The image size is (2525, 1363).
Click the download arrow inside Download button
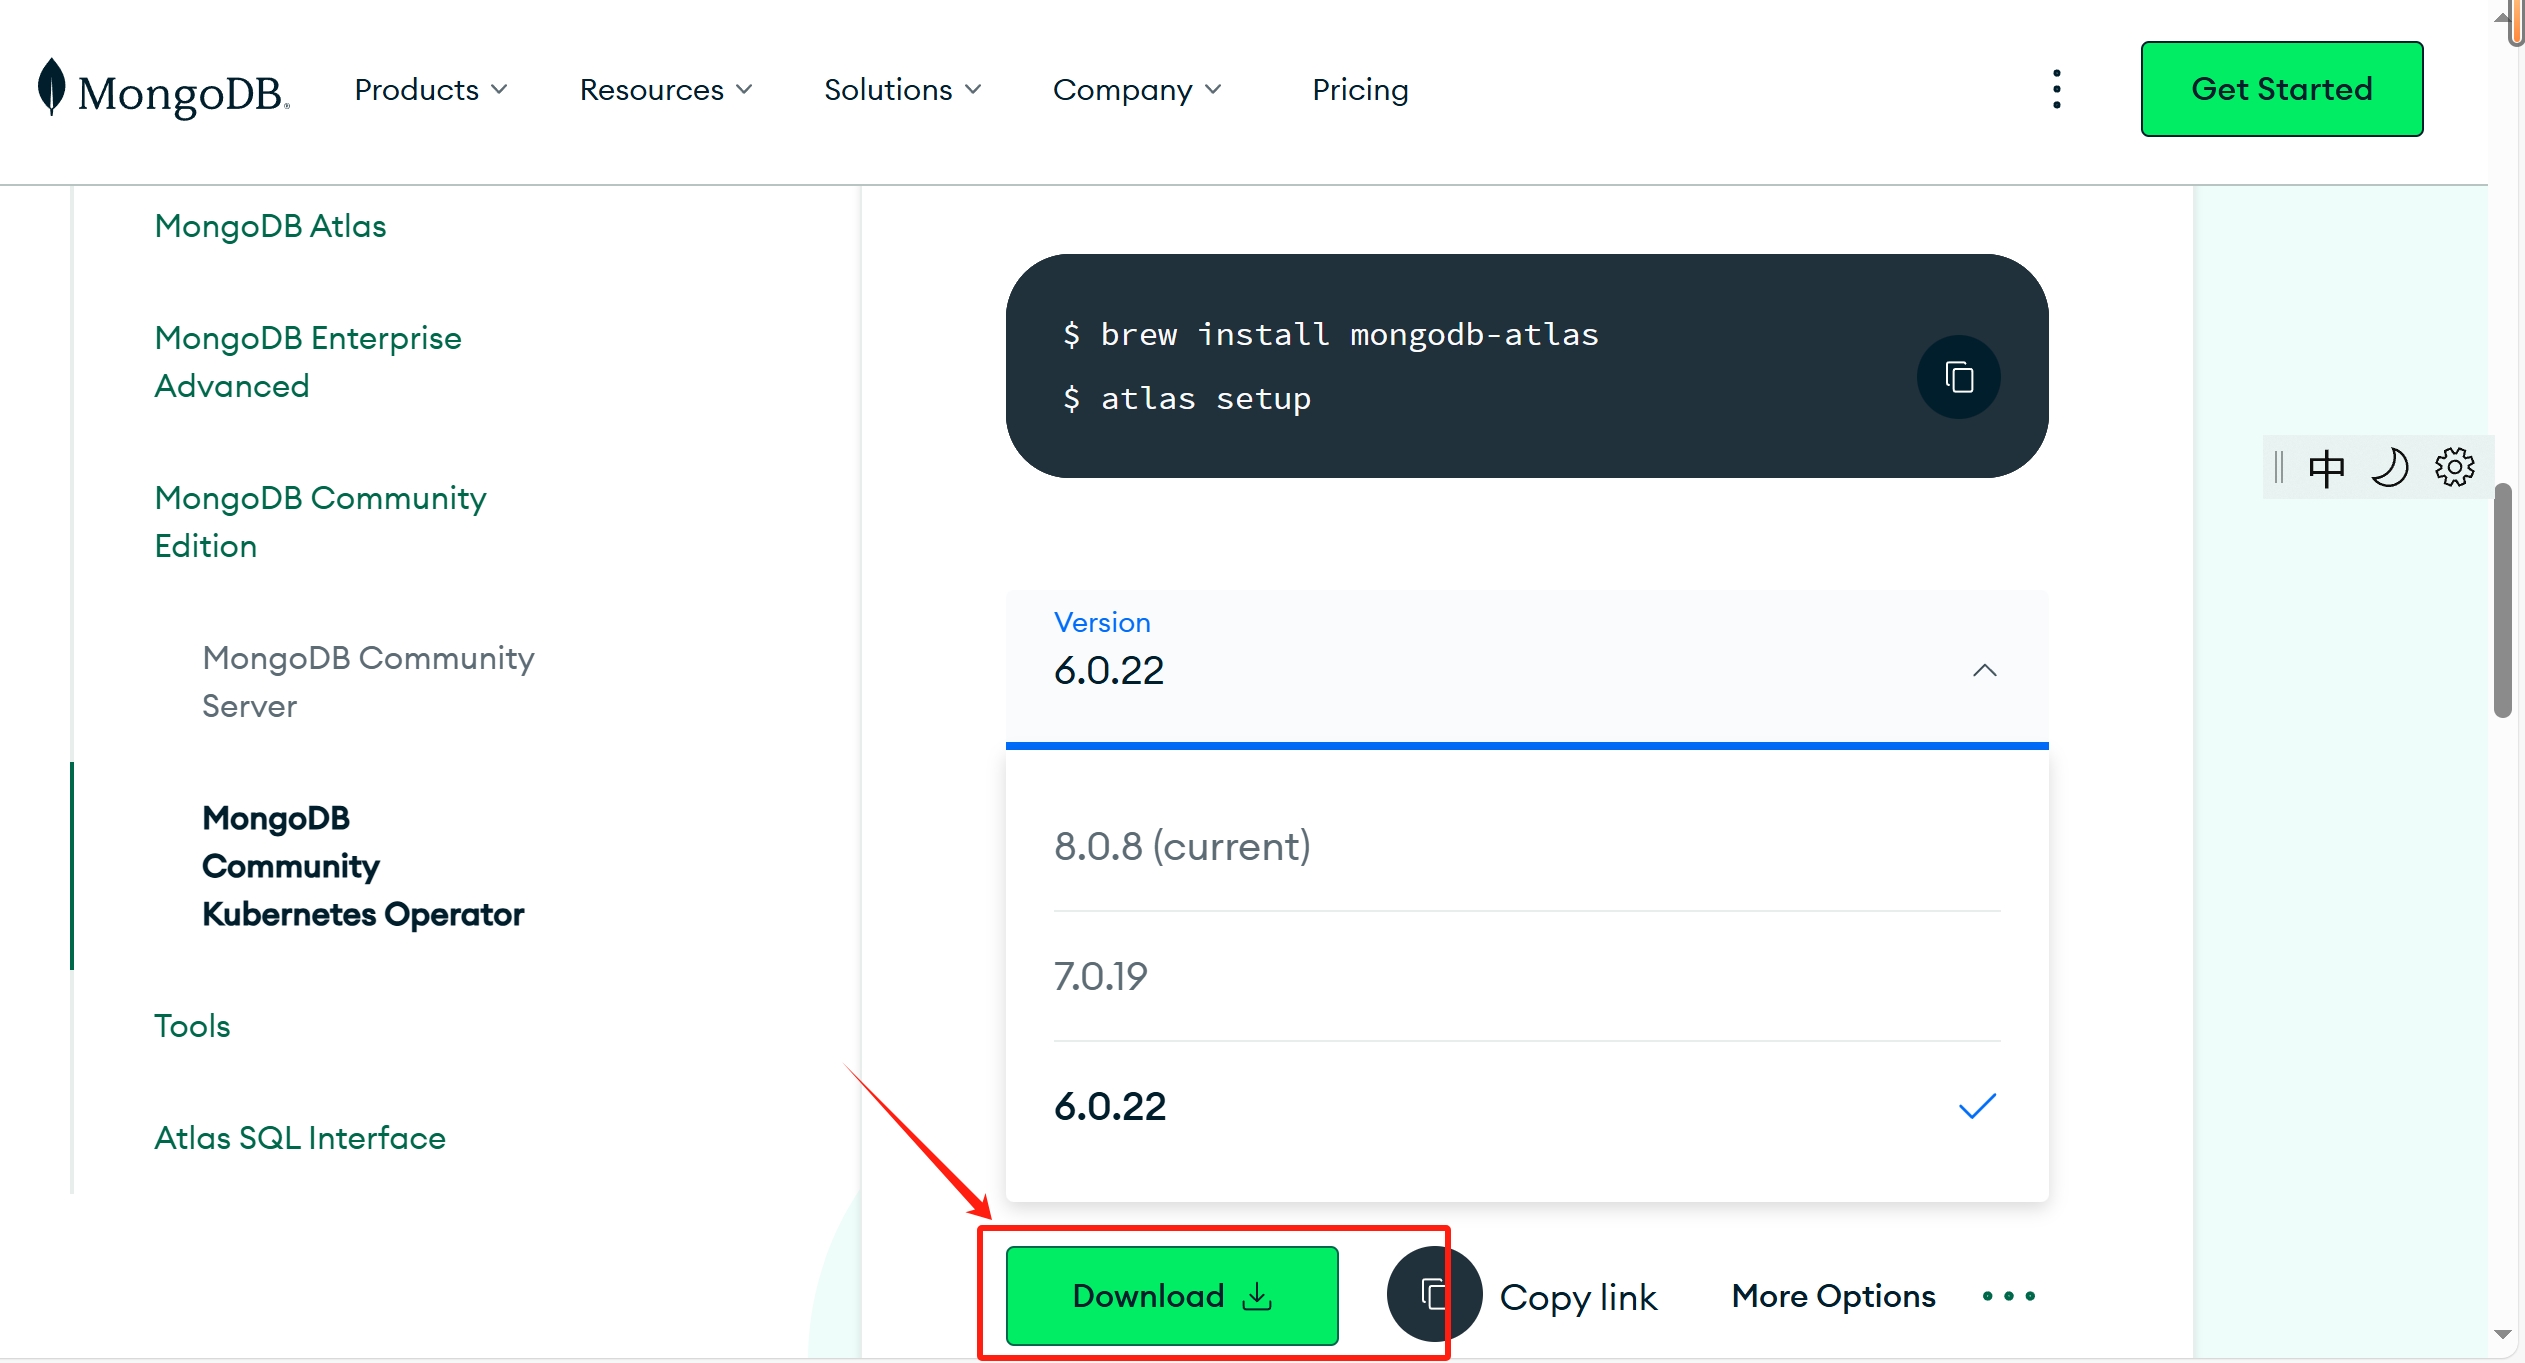point(1257,1295)
